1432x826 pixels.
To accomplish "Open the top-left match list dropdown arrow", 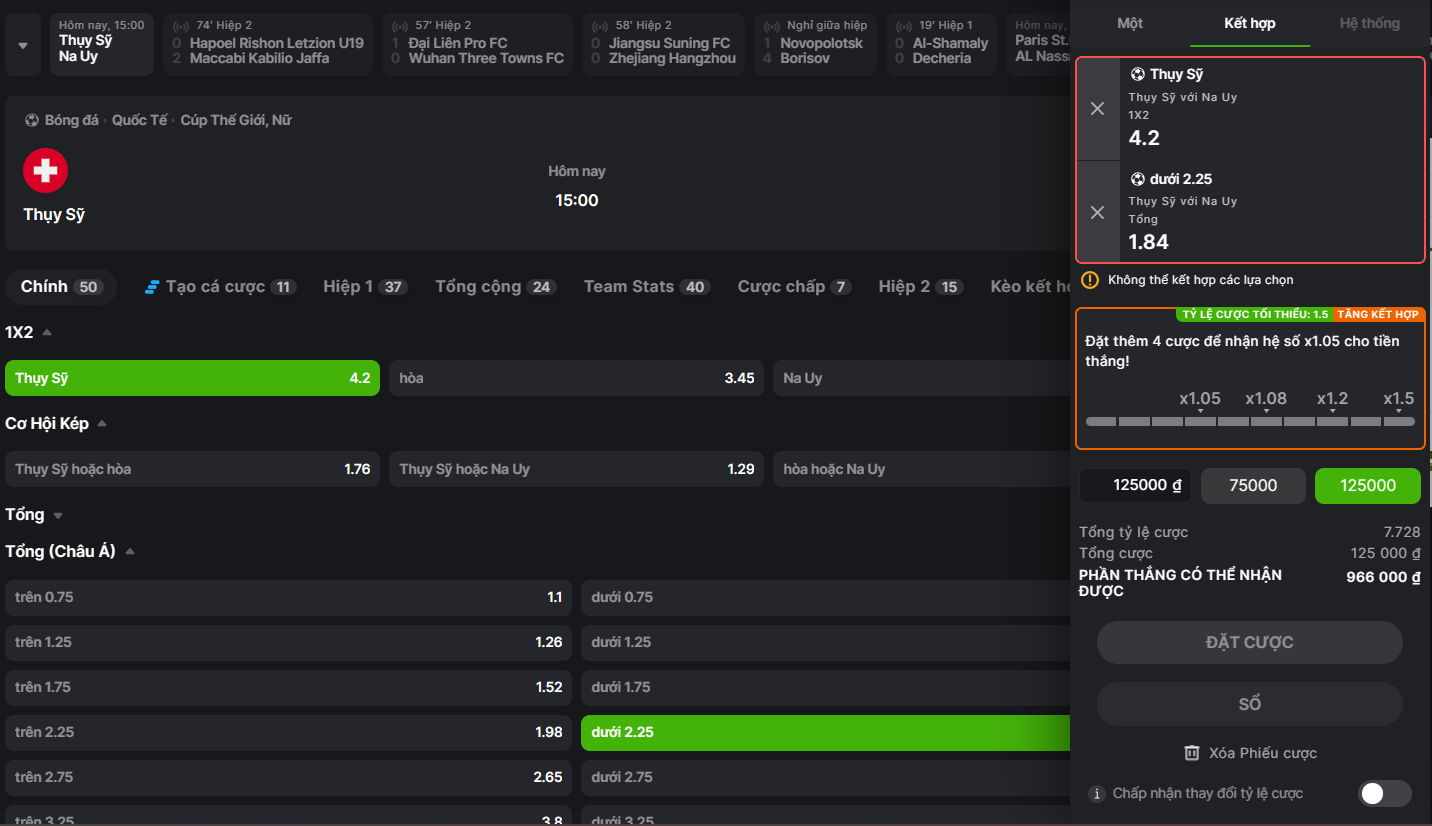I will point(23,46).
